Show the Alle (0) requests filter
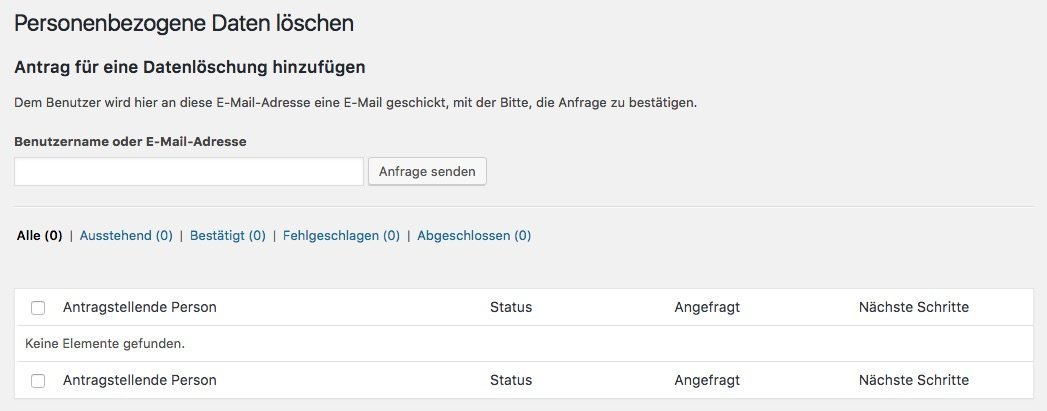This screenshot has width=1047, height=411. coord(39,236)
